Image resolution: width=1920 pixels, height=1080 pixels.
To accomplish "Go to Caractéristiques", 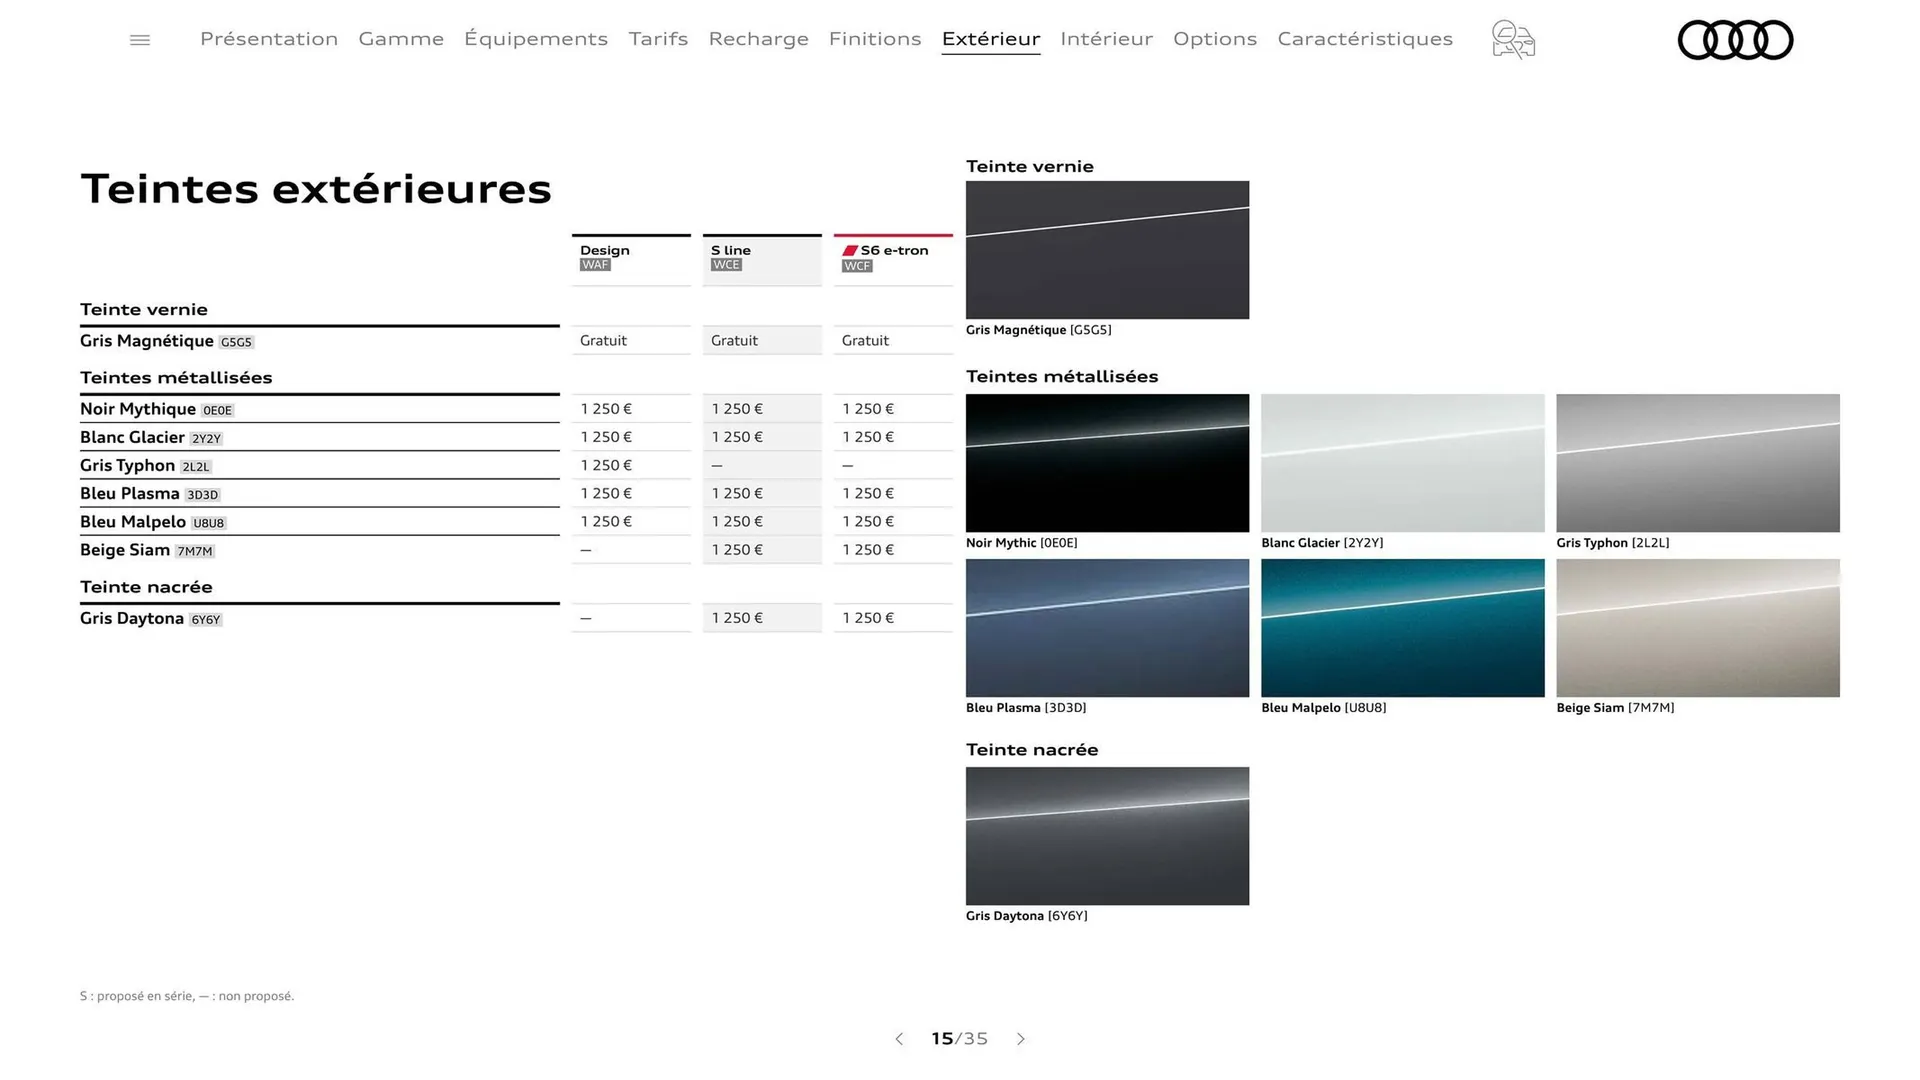I will (1365, 39).
